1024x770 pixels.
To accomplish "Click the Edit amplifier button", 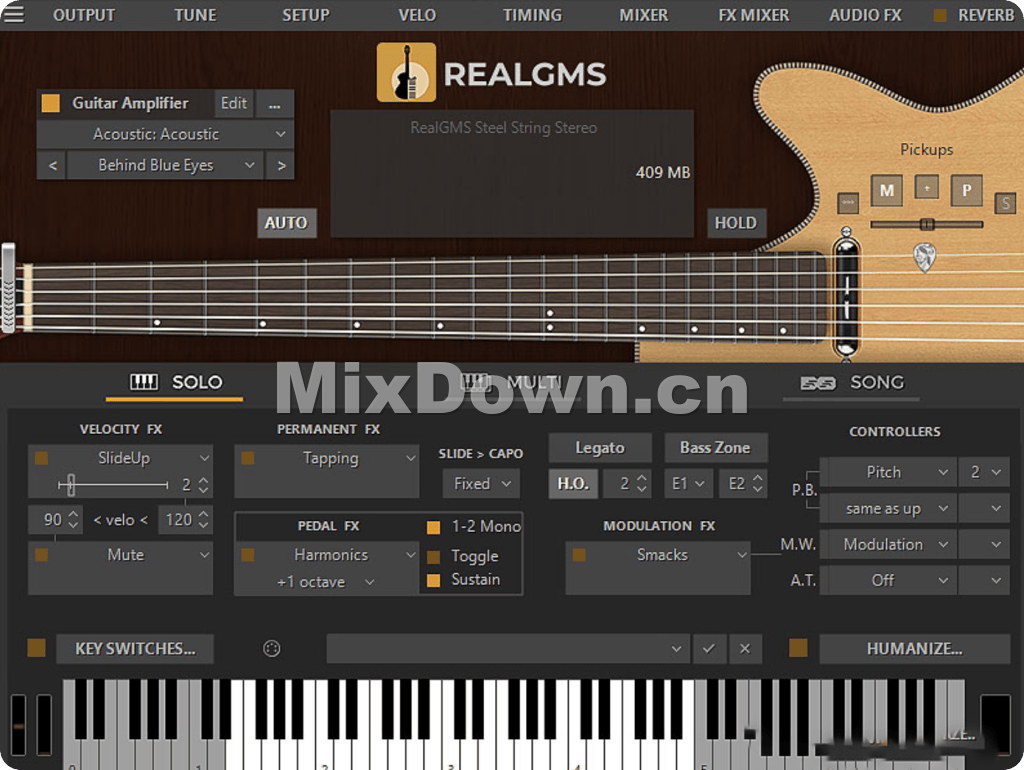I will coord(234,104).
